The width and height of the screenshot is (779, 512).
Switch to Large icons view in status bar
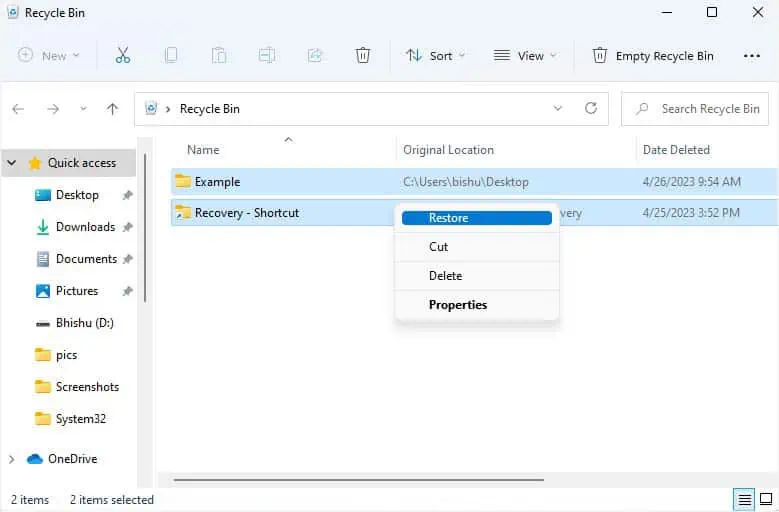(x=766, y=499)
